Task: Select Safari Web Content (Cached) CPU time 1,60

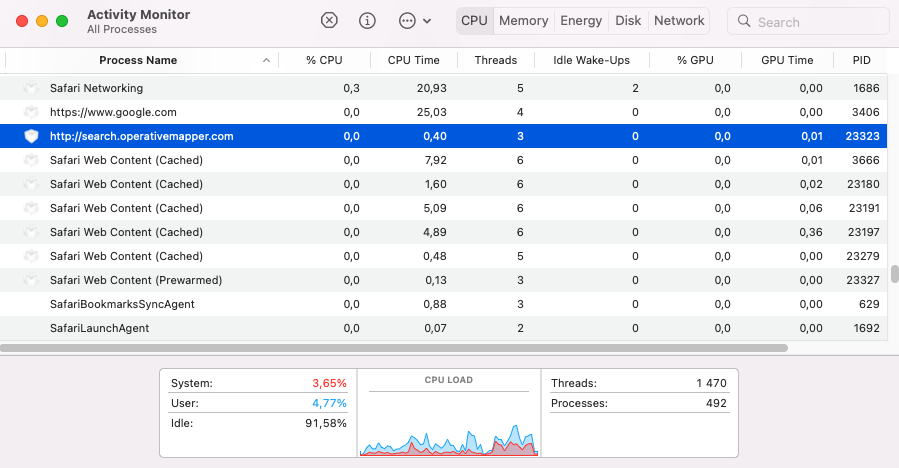Action: pos(444,184)
